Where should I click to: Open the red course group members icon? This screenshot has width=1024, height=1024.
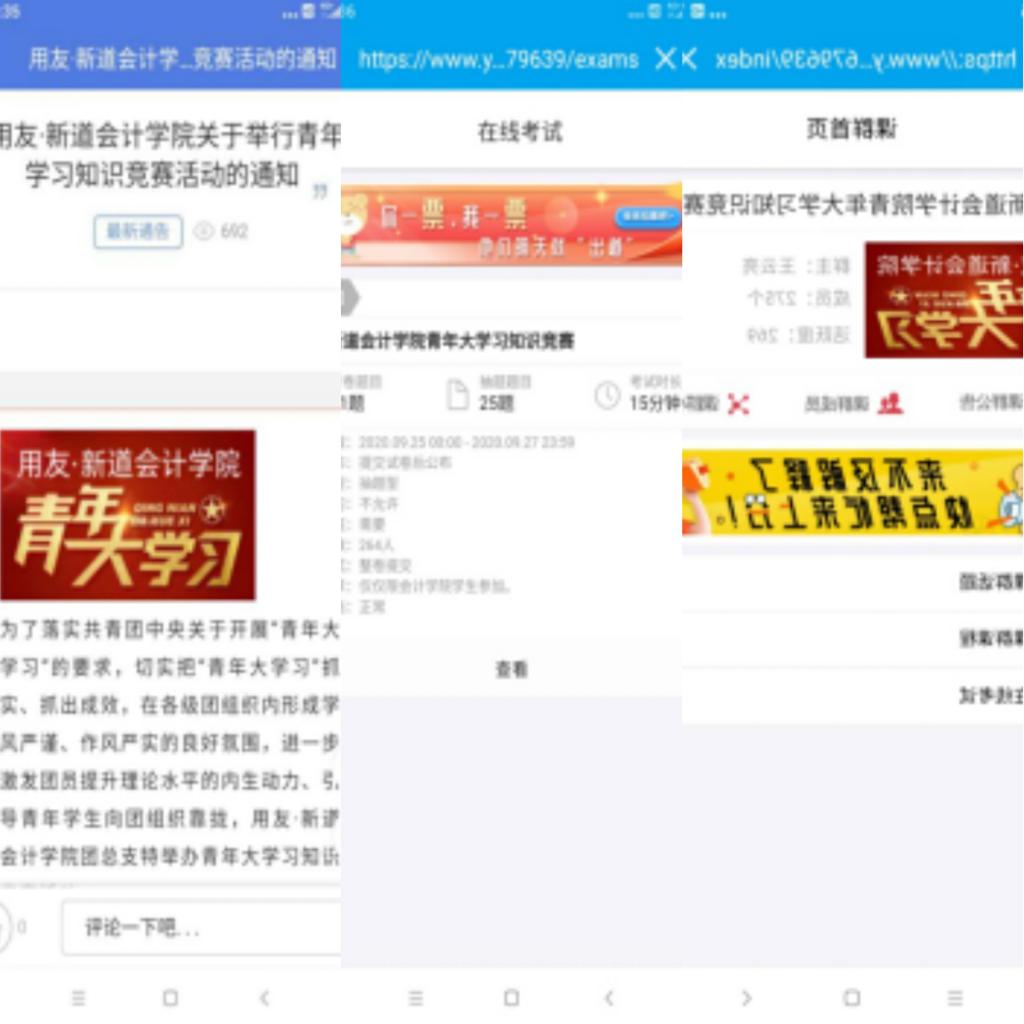pos(889,403)
